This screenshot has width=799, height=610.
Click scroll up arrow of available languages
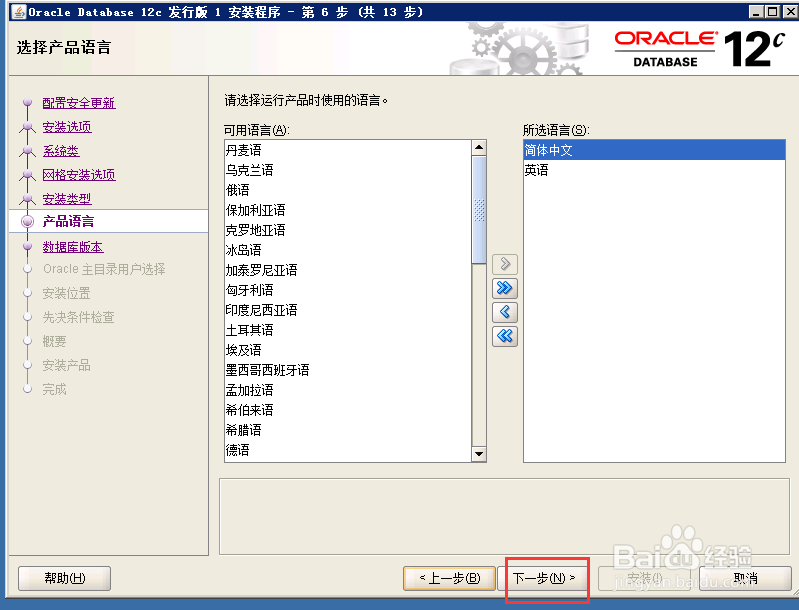coord(479,148)
